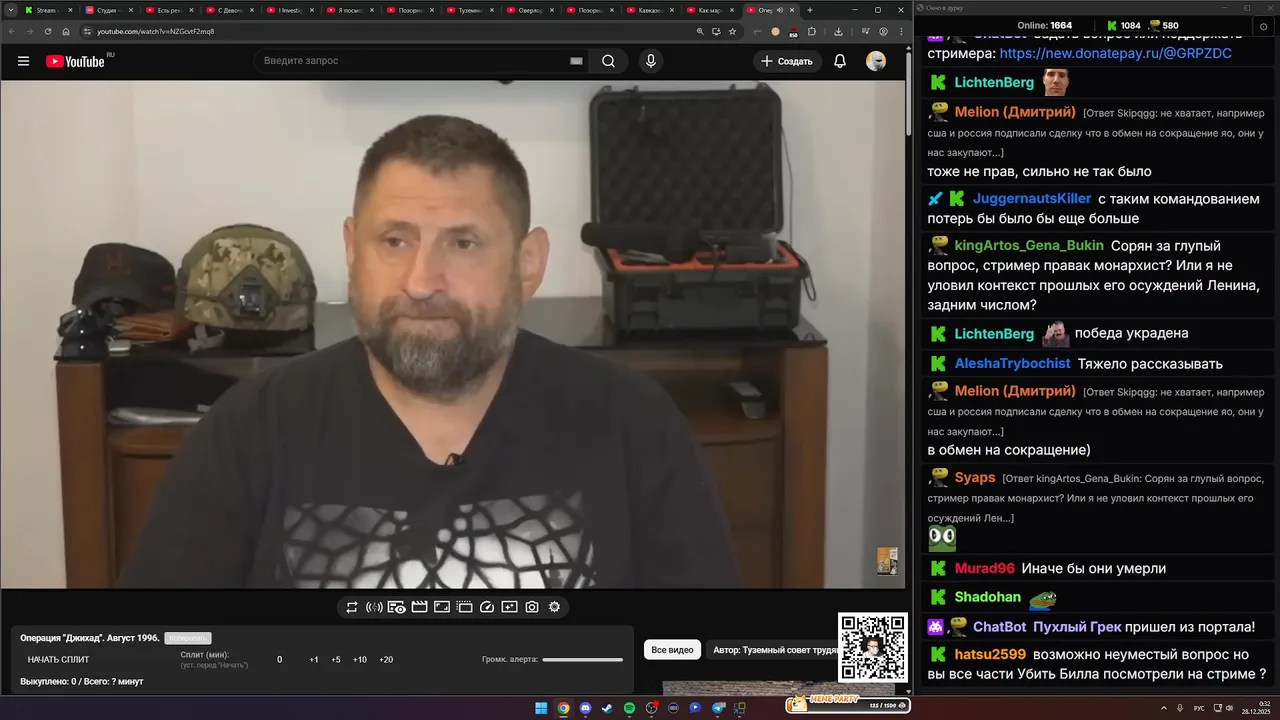
Task: Open Spotify from the taskbar
Action: coord(629,708)
